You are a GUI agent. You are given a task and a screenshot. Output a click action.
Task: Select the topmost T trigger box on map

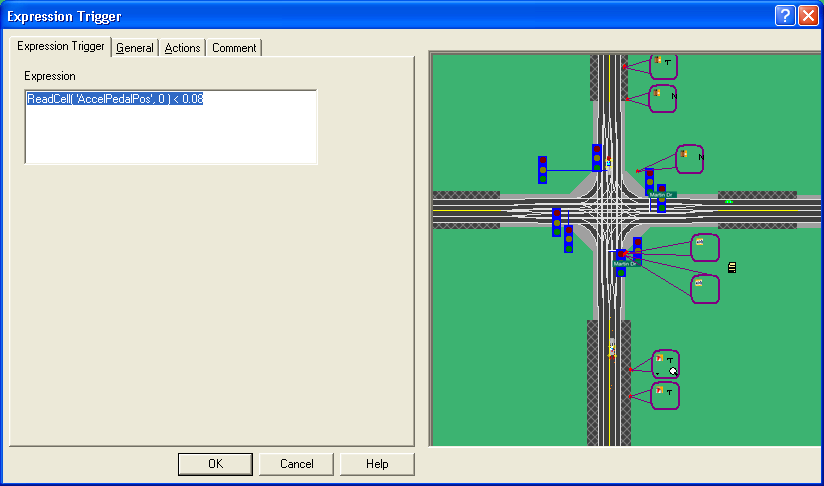663,66
